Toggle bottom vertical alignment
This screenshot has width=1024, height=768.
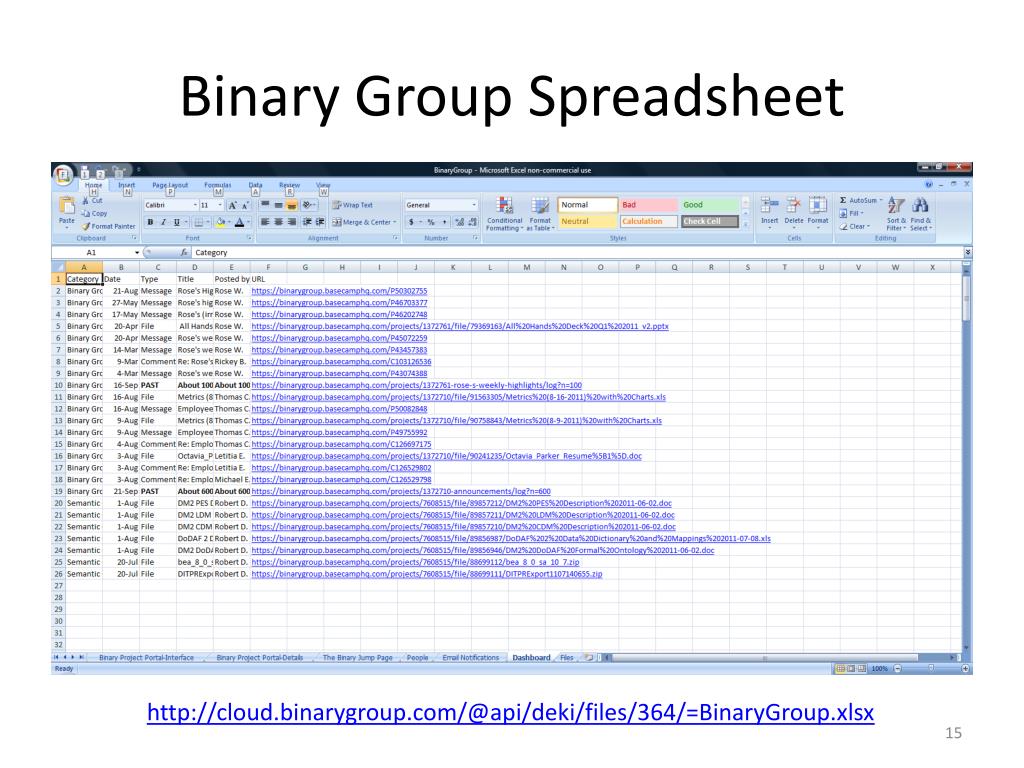coord(292,205)
